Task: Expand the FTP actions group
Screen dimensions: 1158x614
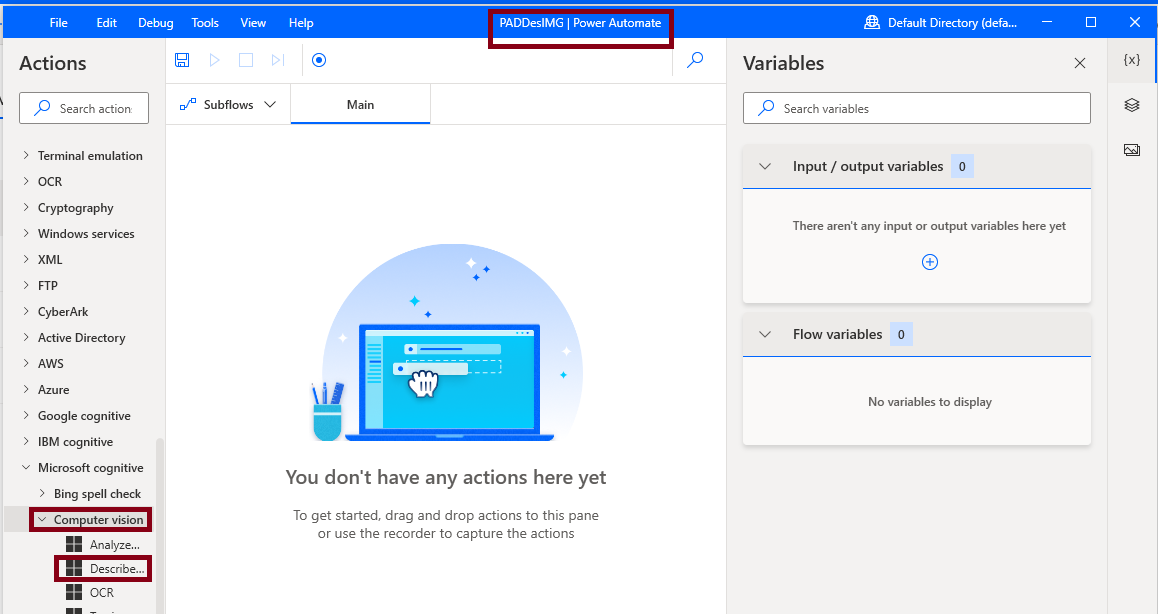Action: (x=27, y=285)
